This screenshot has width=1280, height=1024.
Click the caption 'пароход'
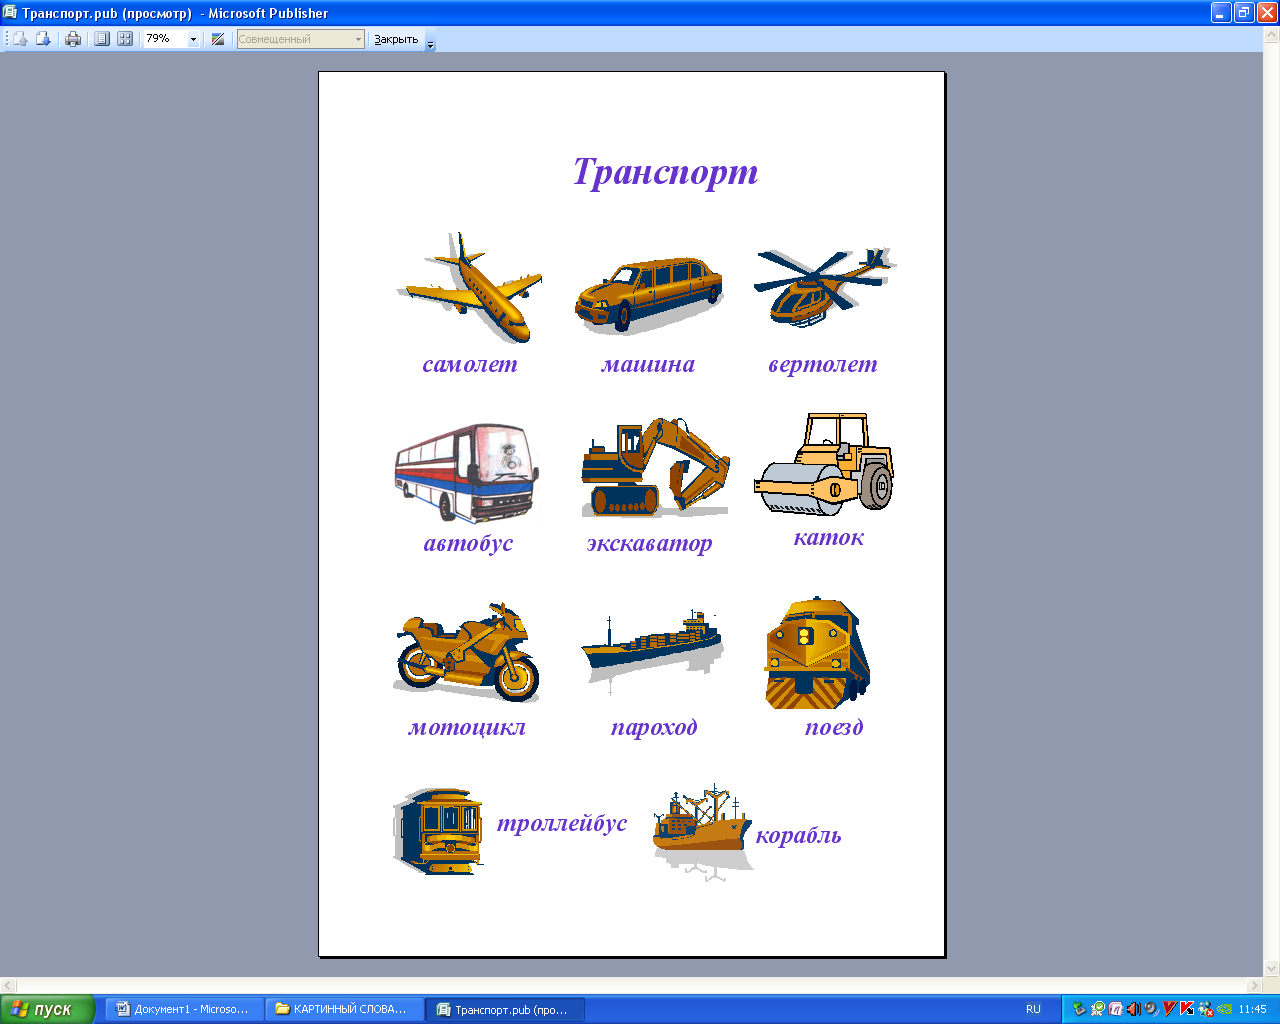(x=654, y=728)
